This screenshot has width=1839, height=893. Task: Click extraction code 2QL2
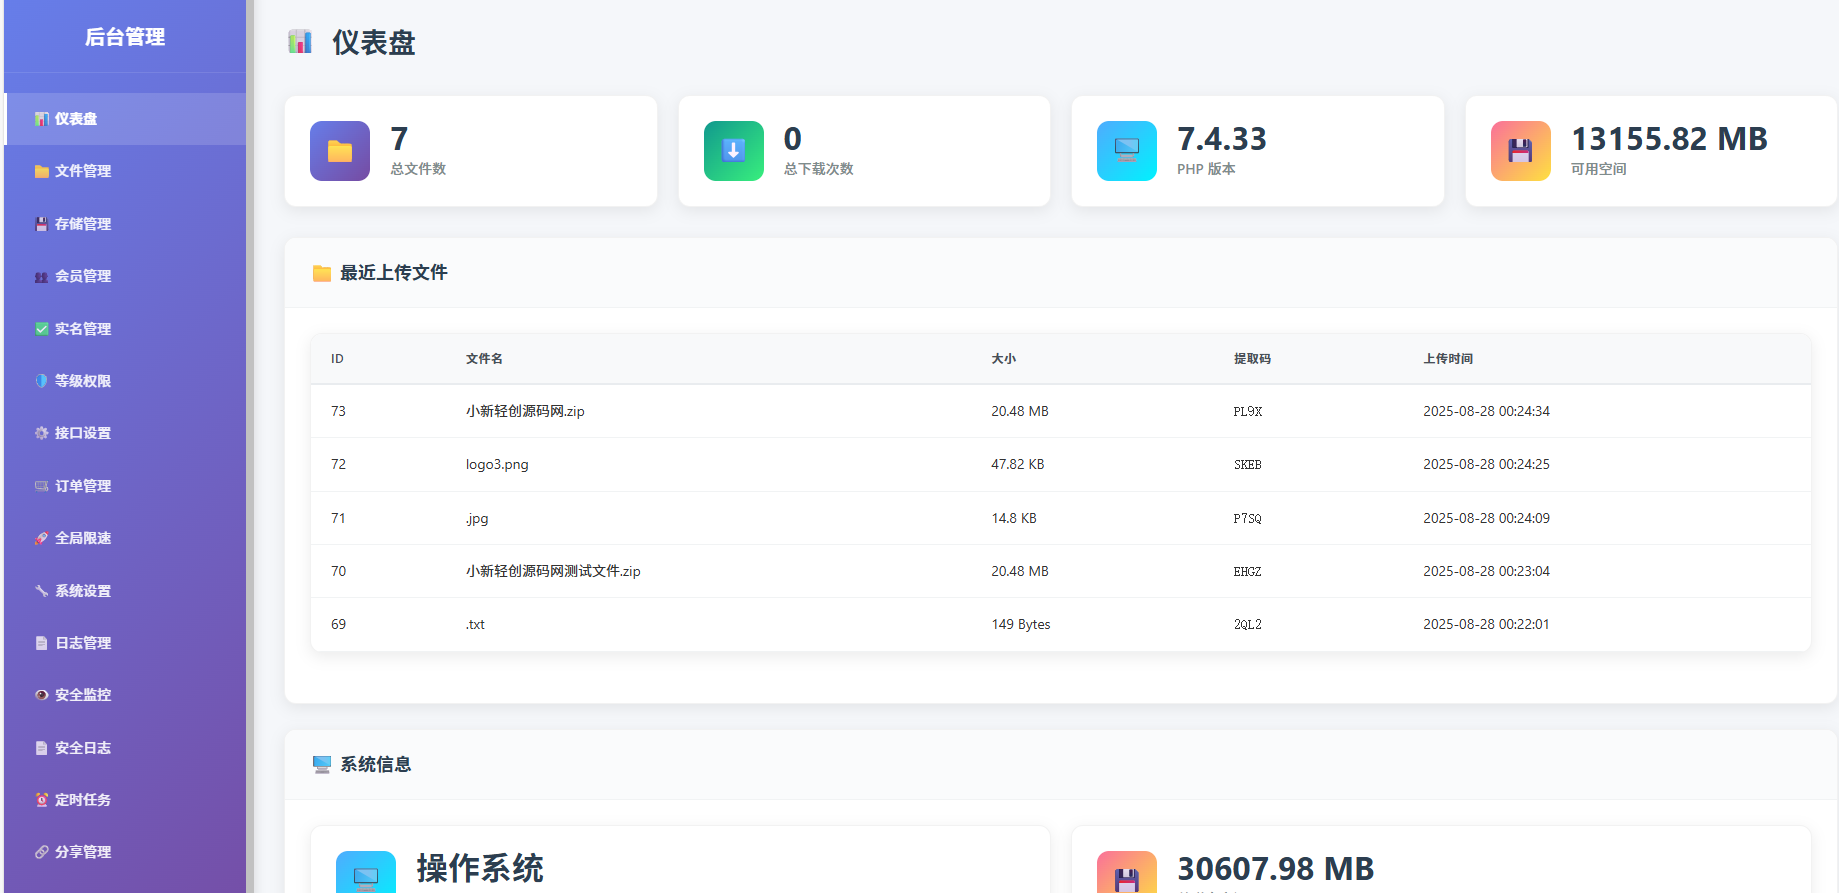pos(1247,624)
